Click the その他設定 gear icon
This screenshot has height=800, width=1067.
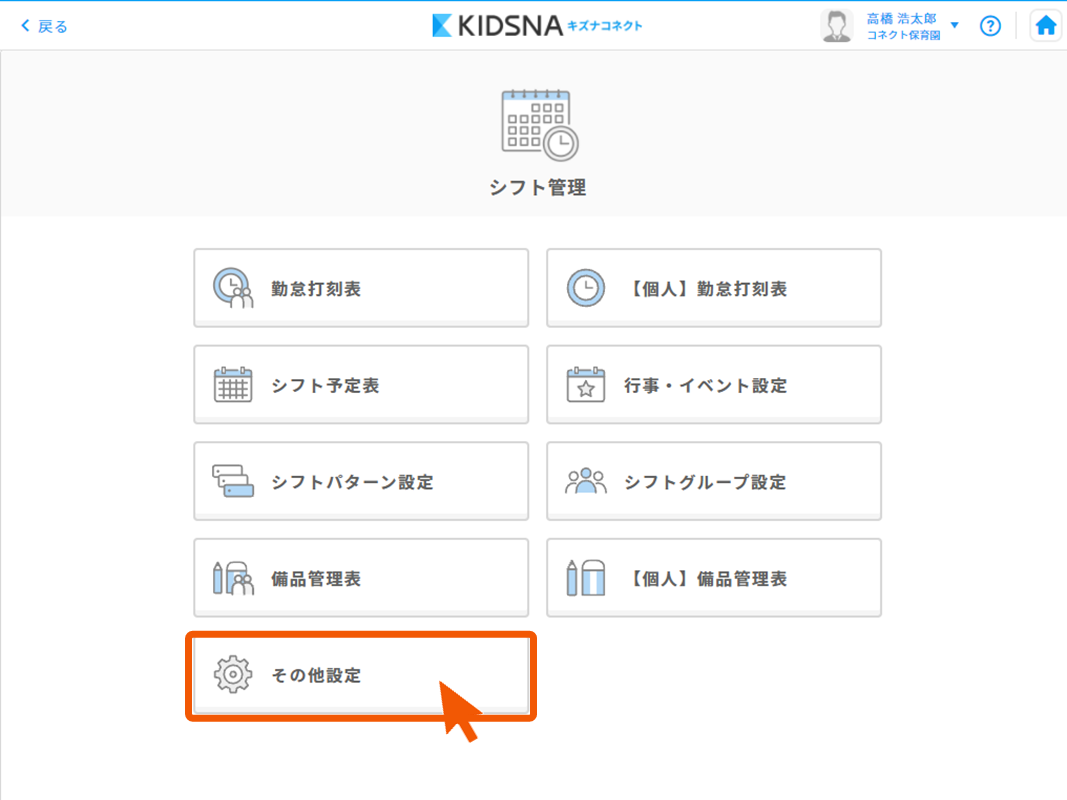click(x=233, y=675)
